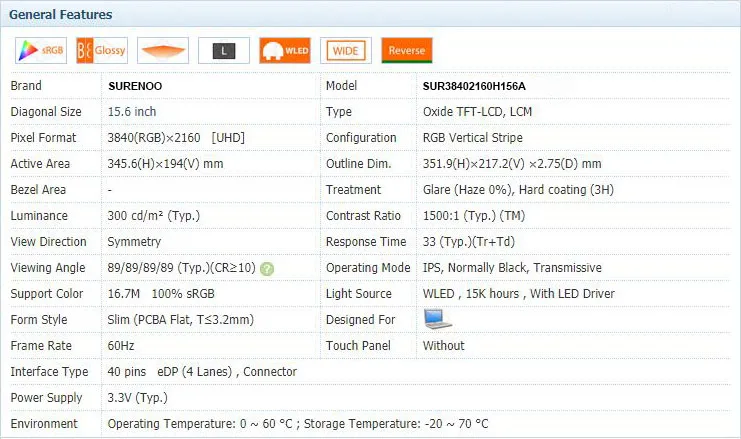
Task: Click the 'Oxide TFT-LCD, LCM' type value
Action: coord(477,112)
